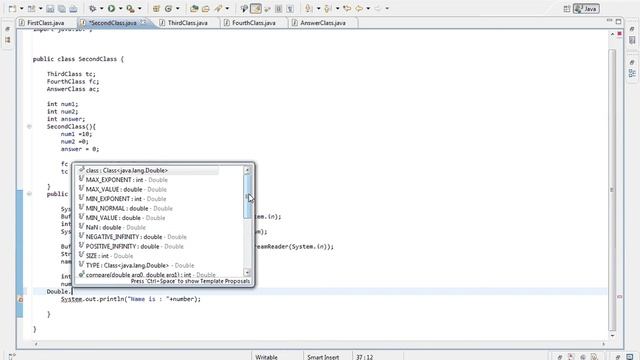
Task: Click the External Tools run icon
Action: coord(131,8)
